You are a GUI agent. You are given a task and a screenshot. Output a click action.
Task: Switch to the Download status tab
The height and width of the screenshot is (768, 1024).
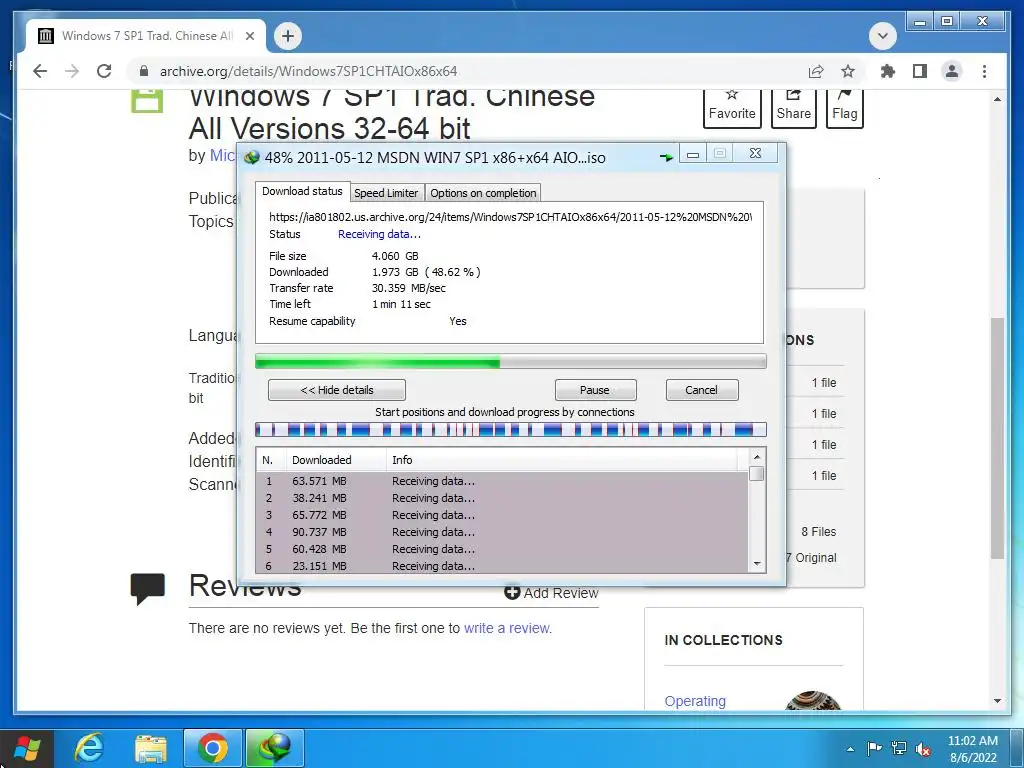tap(302, 191)
